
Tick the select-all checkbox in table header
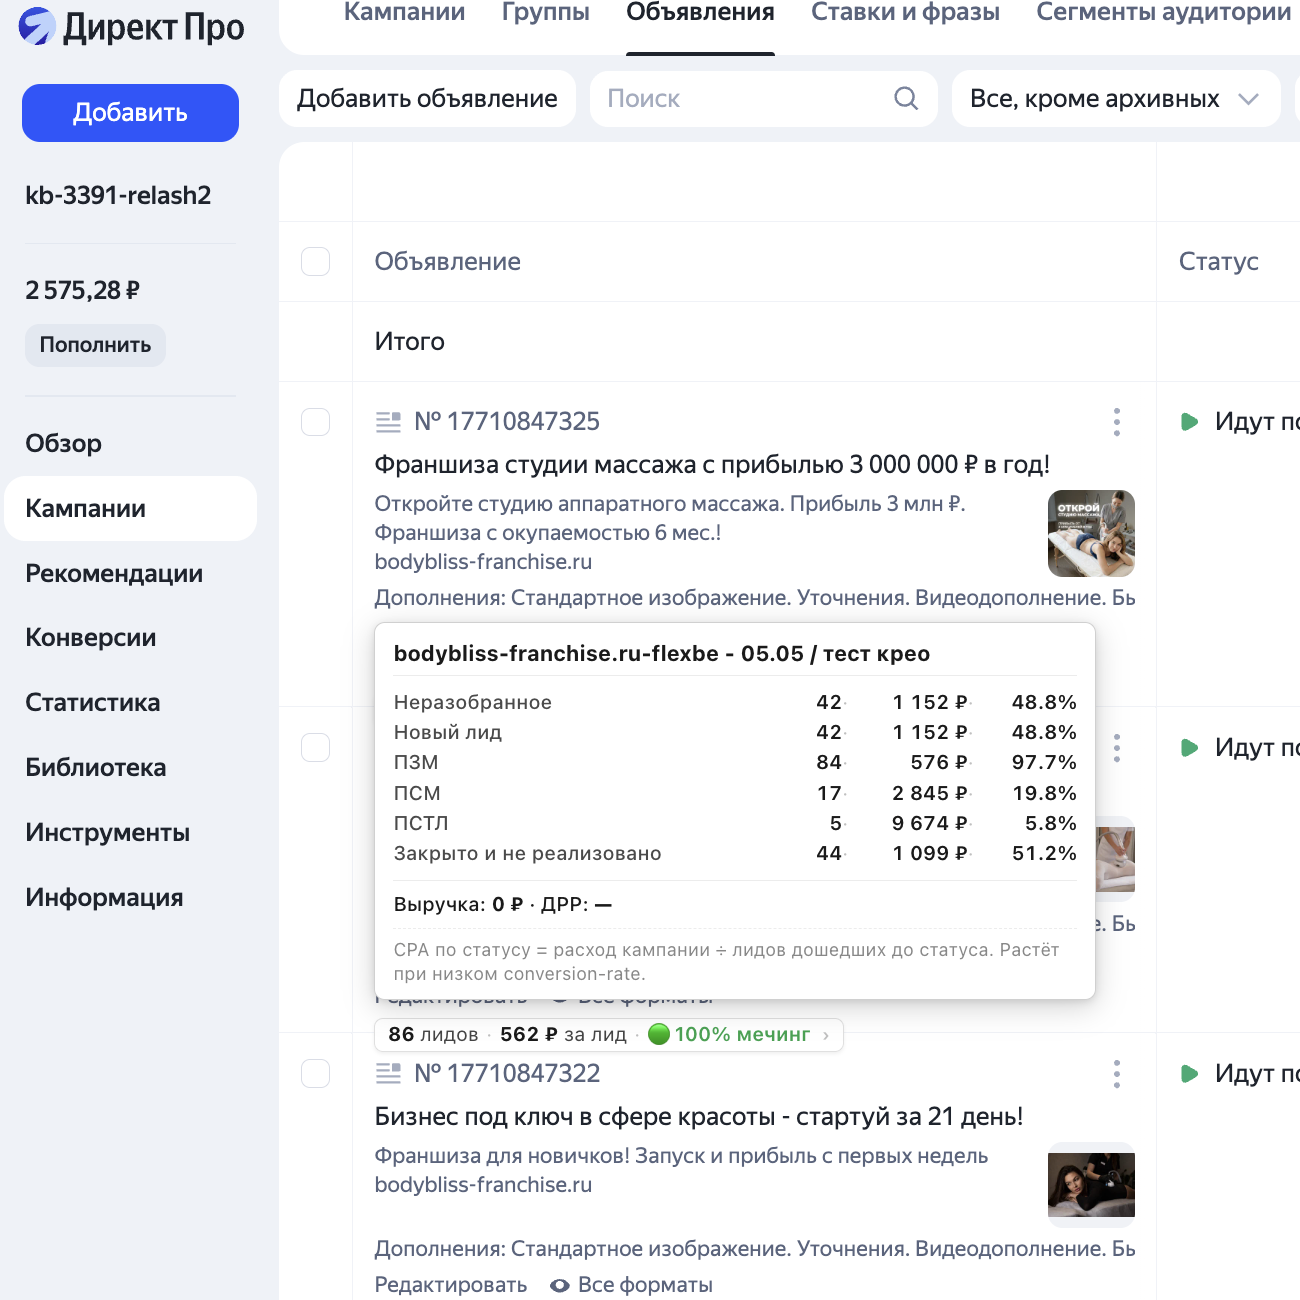316,262
